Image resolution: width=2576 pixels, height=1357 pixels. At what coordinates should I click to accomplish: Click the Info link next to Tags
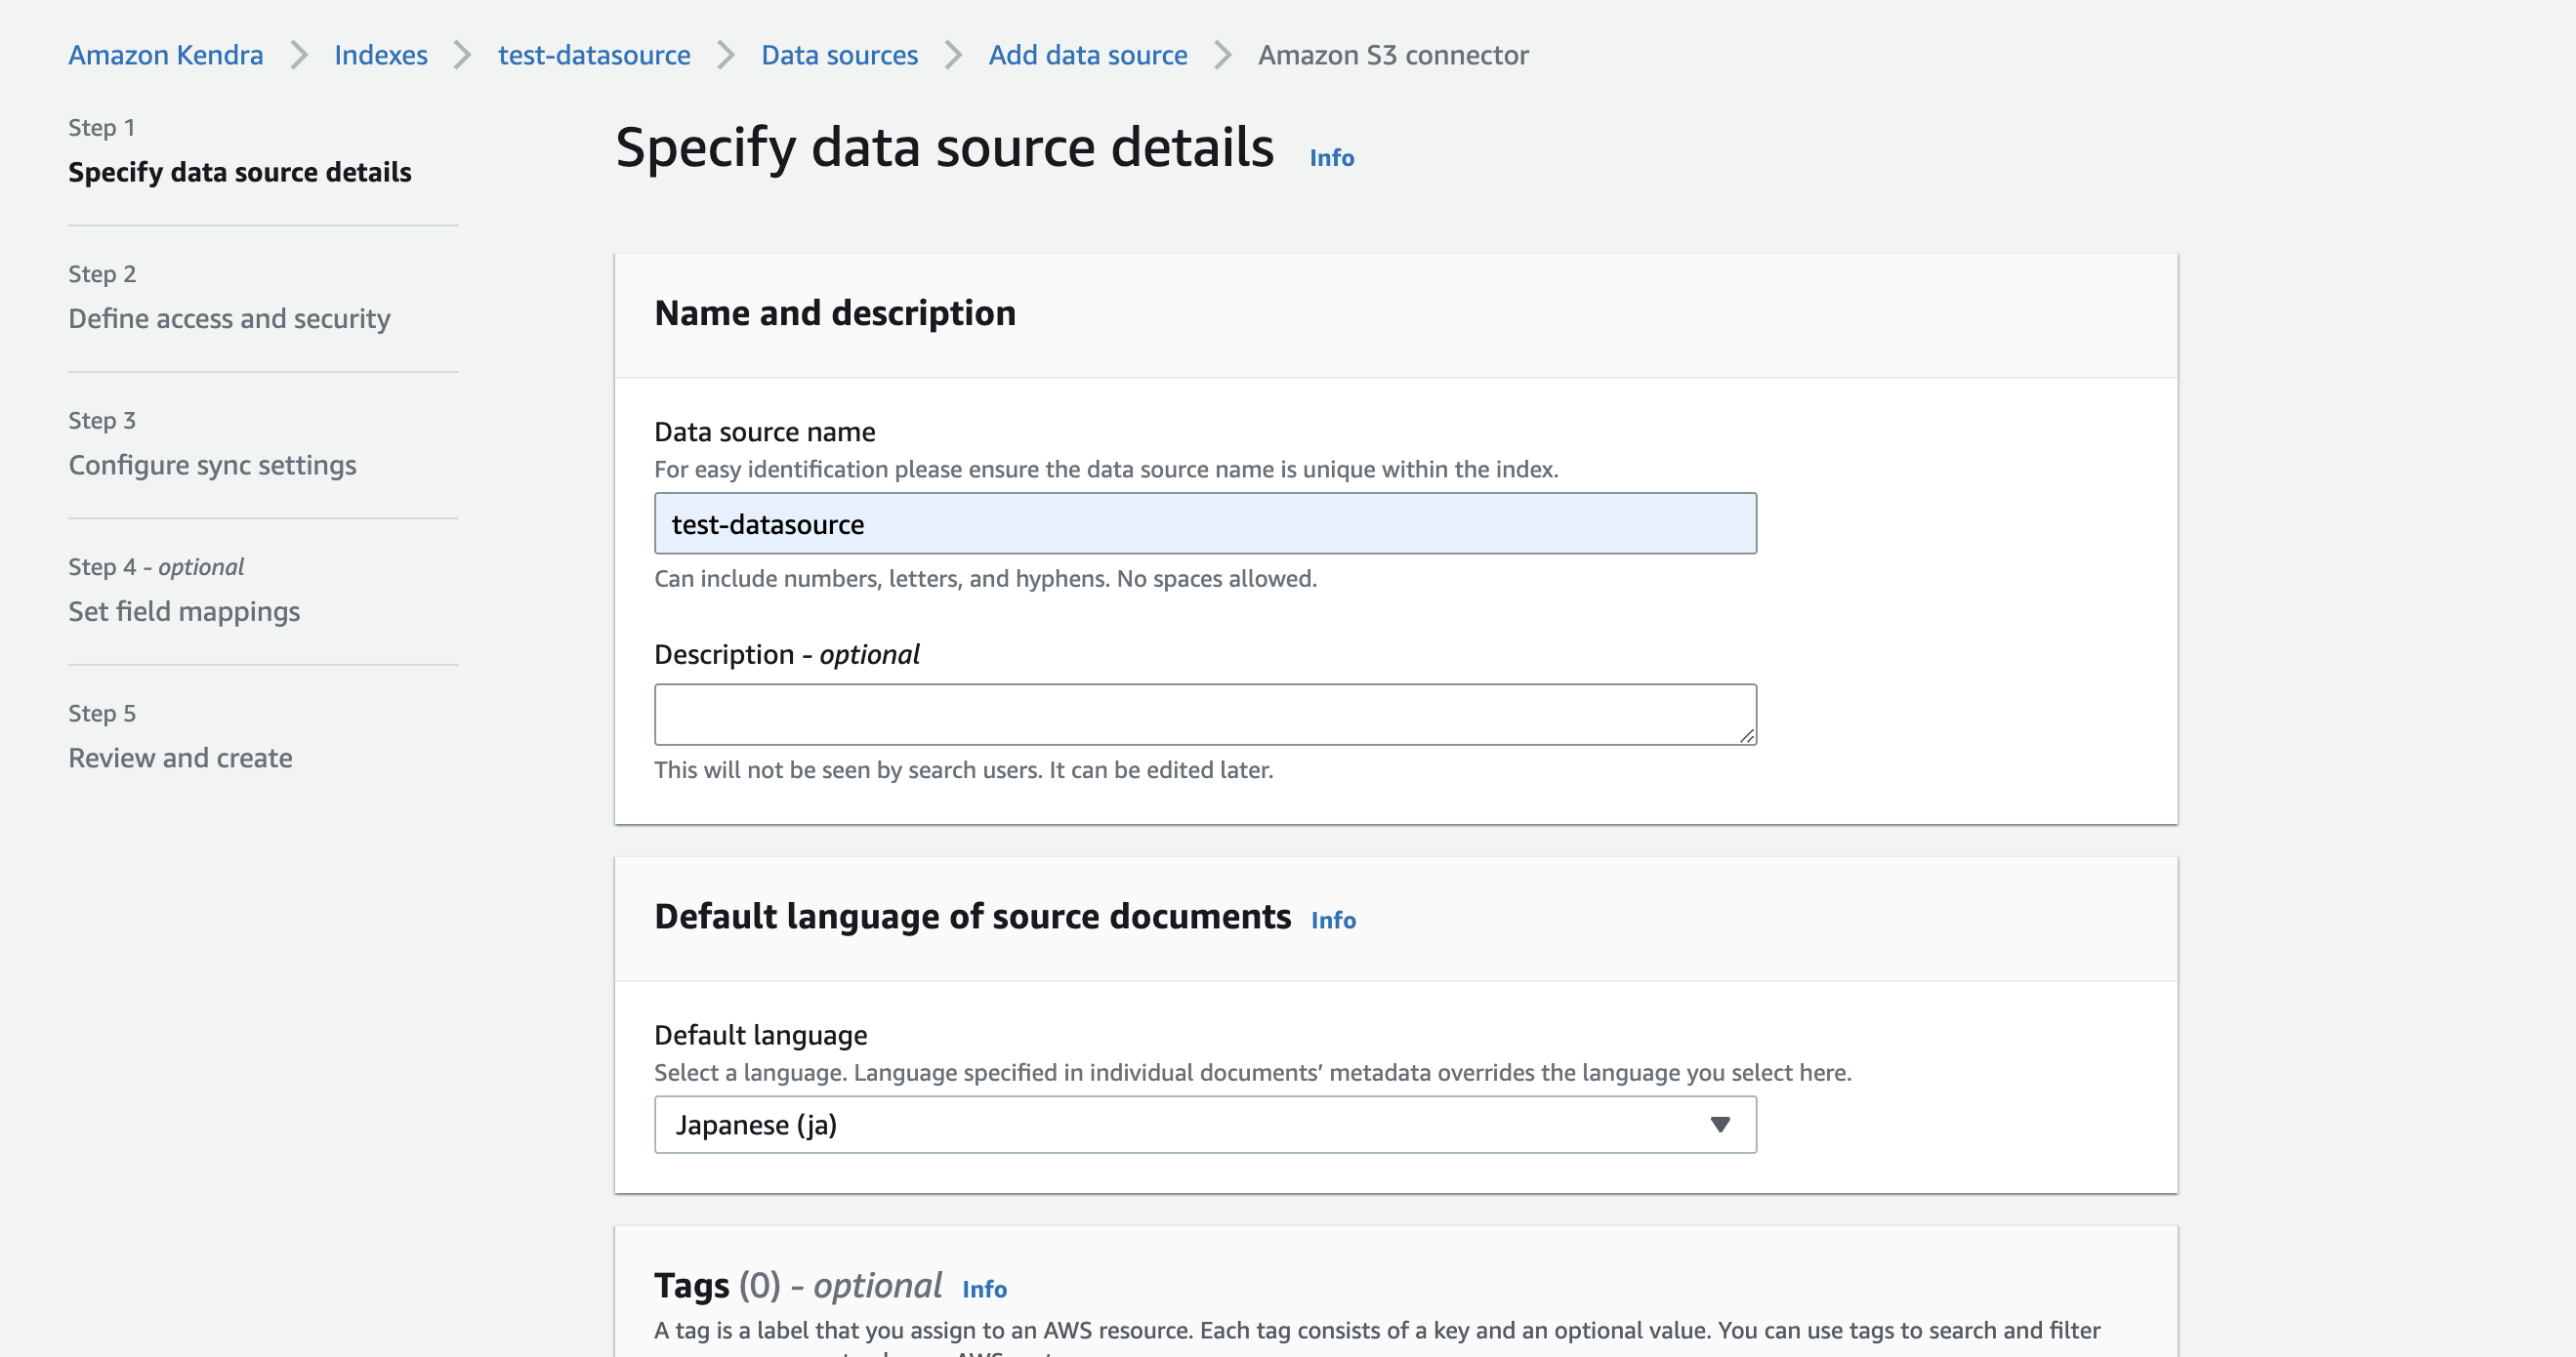click(984, 1289)
